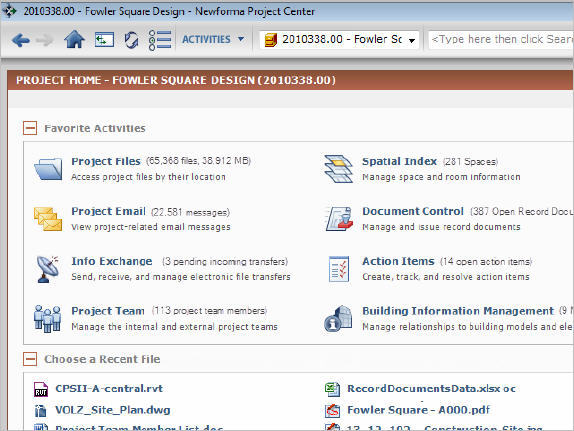This screenshot has width=574, height=431.
Task: Click the Document Control stamp icon
Action: [339, 219]
